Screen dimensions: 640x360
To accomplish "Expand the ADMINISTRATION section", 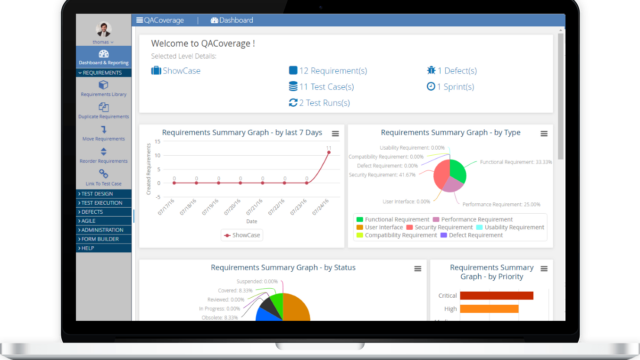I will (x=104, y=230).
